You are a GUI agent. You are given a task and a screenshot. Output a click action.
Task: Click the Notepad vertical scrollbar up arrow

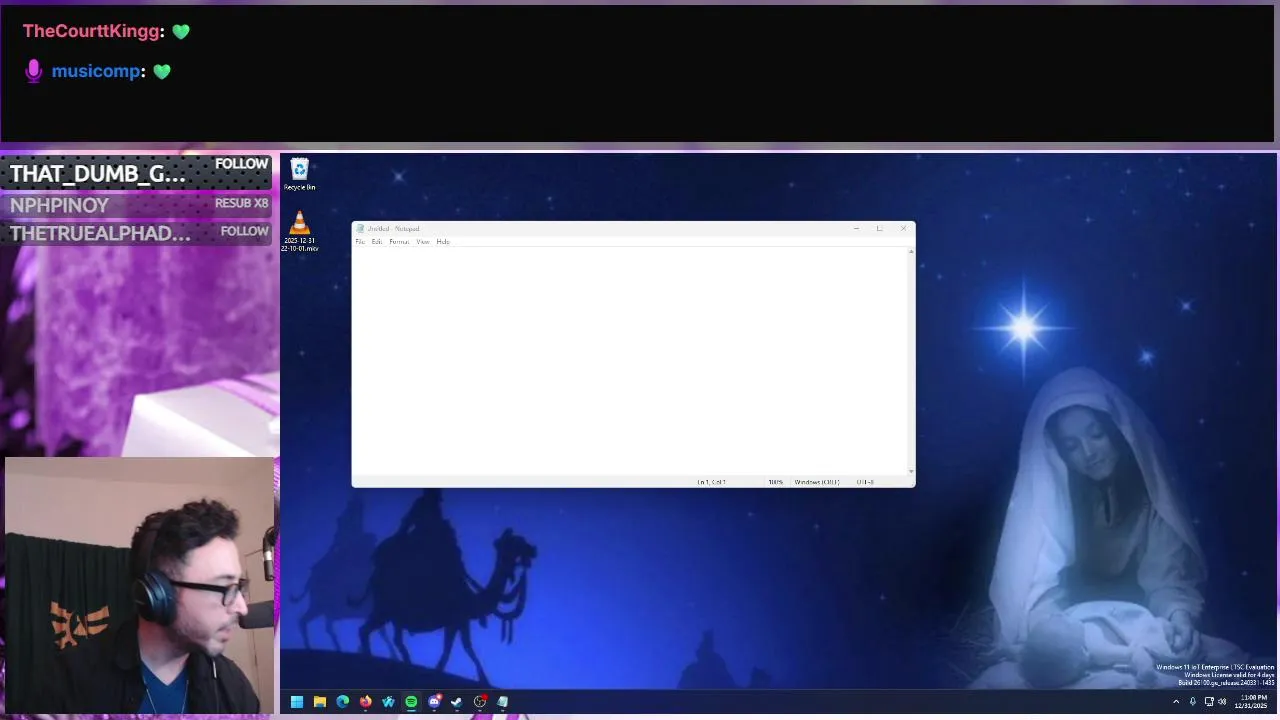click(x=911, y=252)
